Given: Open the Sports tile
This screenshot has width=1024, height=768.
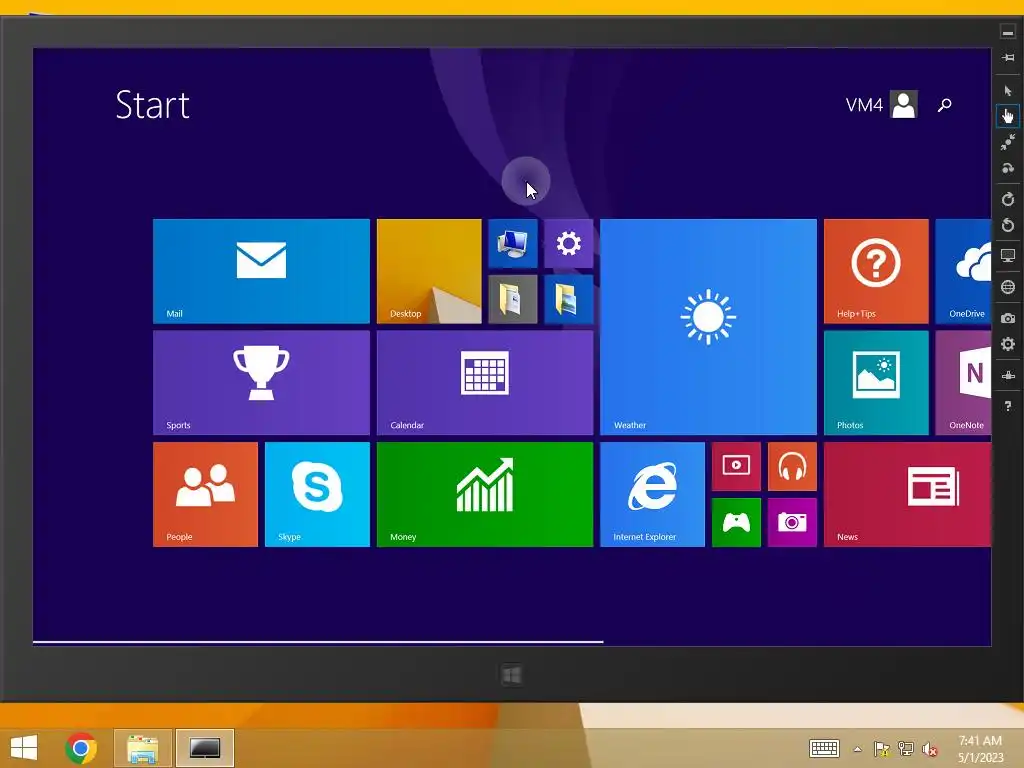Looking at the screenshot, I should point(261,383).
